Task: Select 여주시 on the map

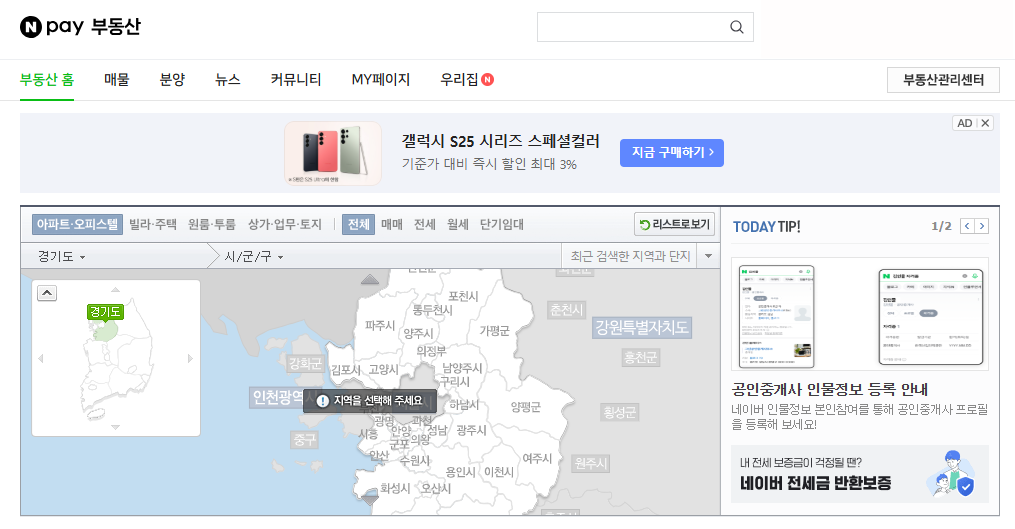Action: [x=537, y=458]
